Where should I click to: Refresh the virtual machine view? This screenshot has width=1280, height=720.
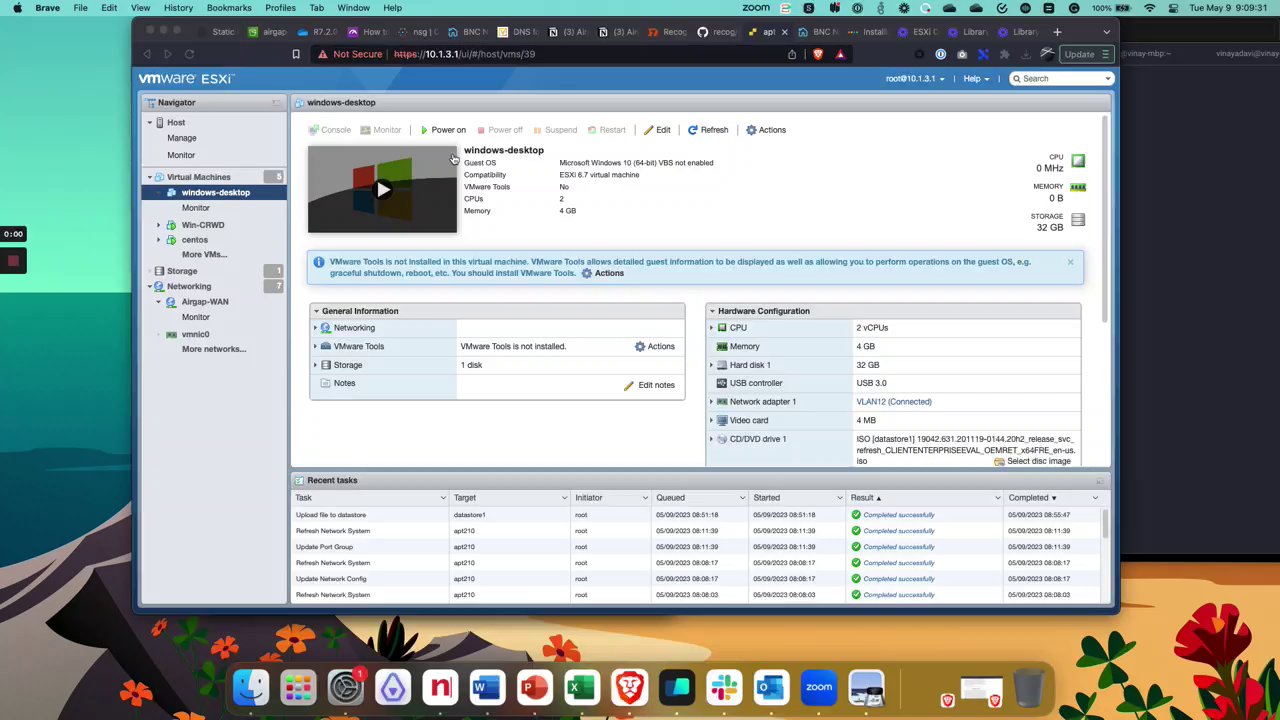pyautogui.click(x=708, y=130)
